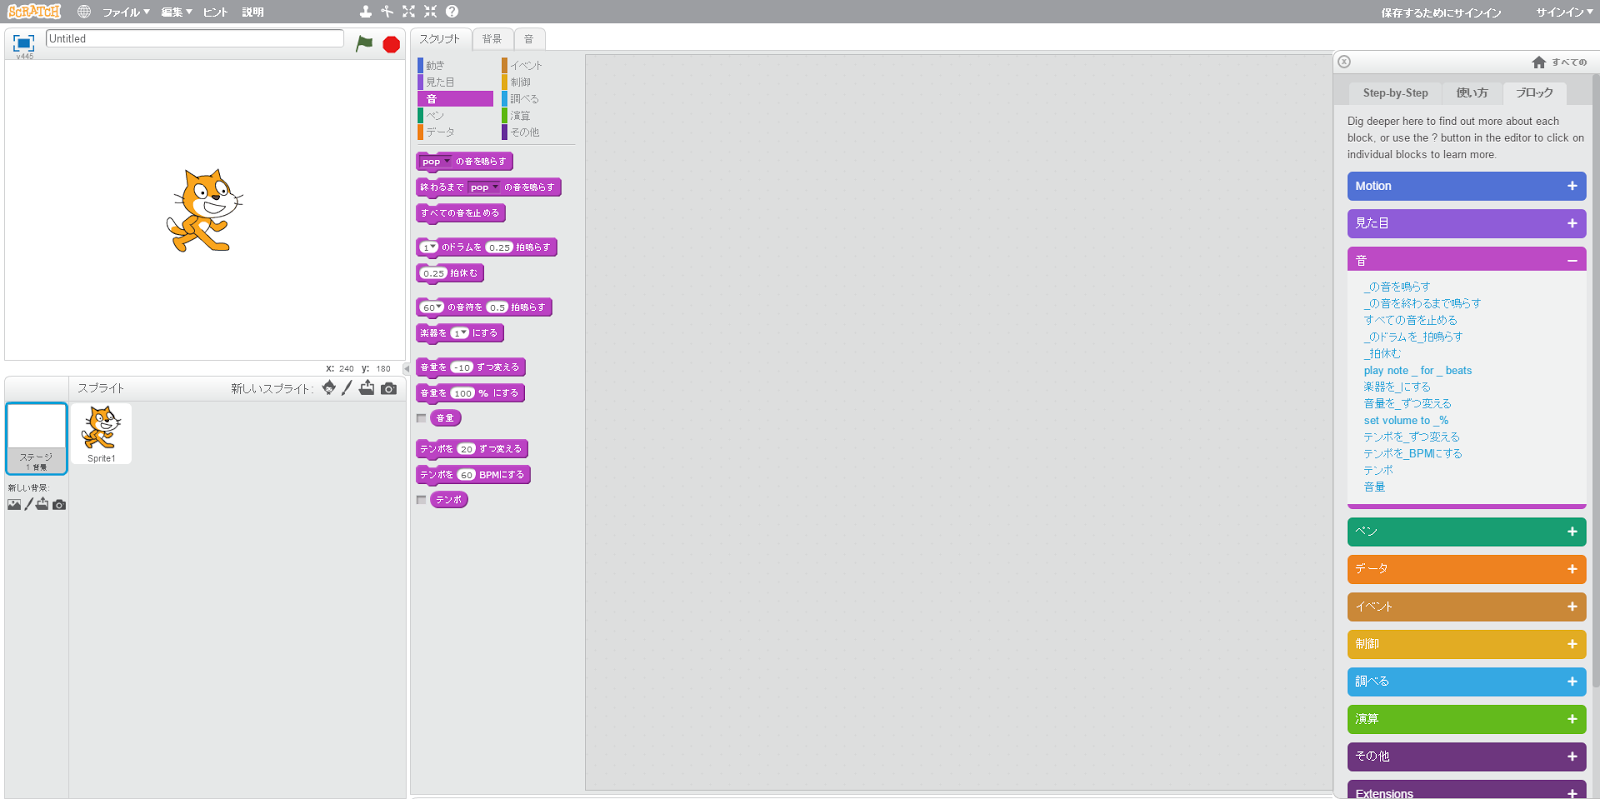This screenshot has height=799, width=1600.
Task: Open the drum number dropdown in ドラム block
Action: tap(429, 247)
